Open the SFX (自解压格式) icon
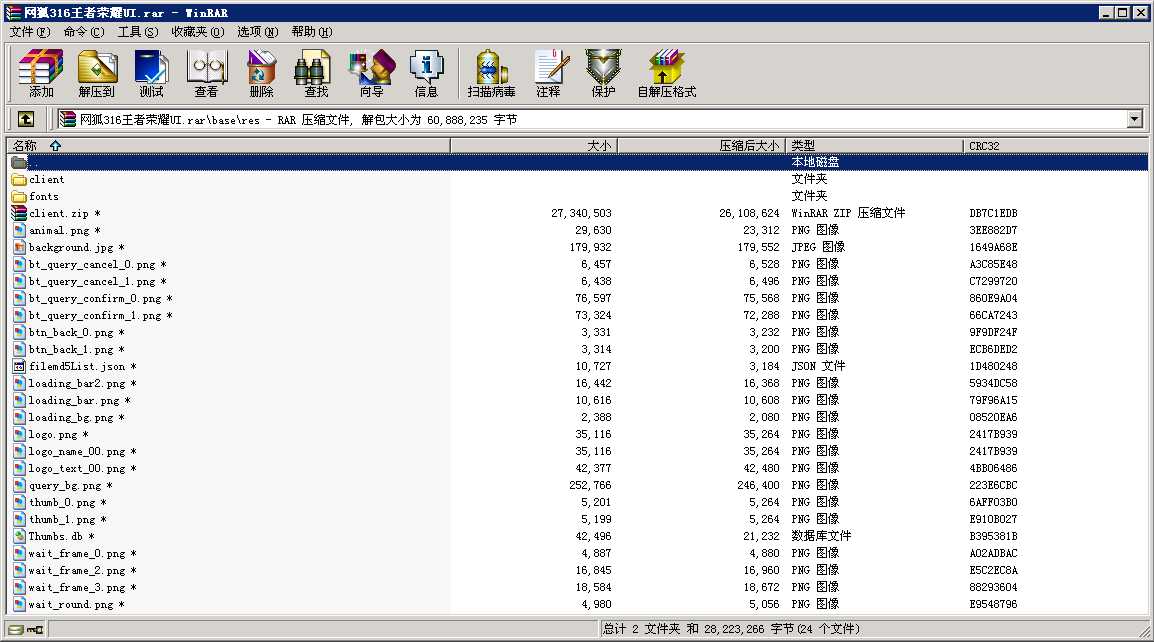 coord(667,74)
